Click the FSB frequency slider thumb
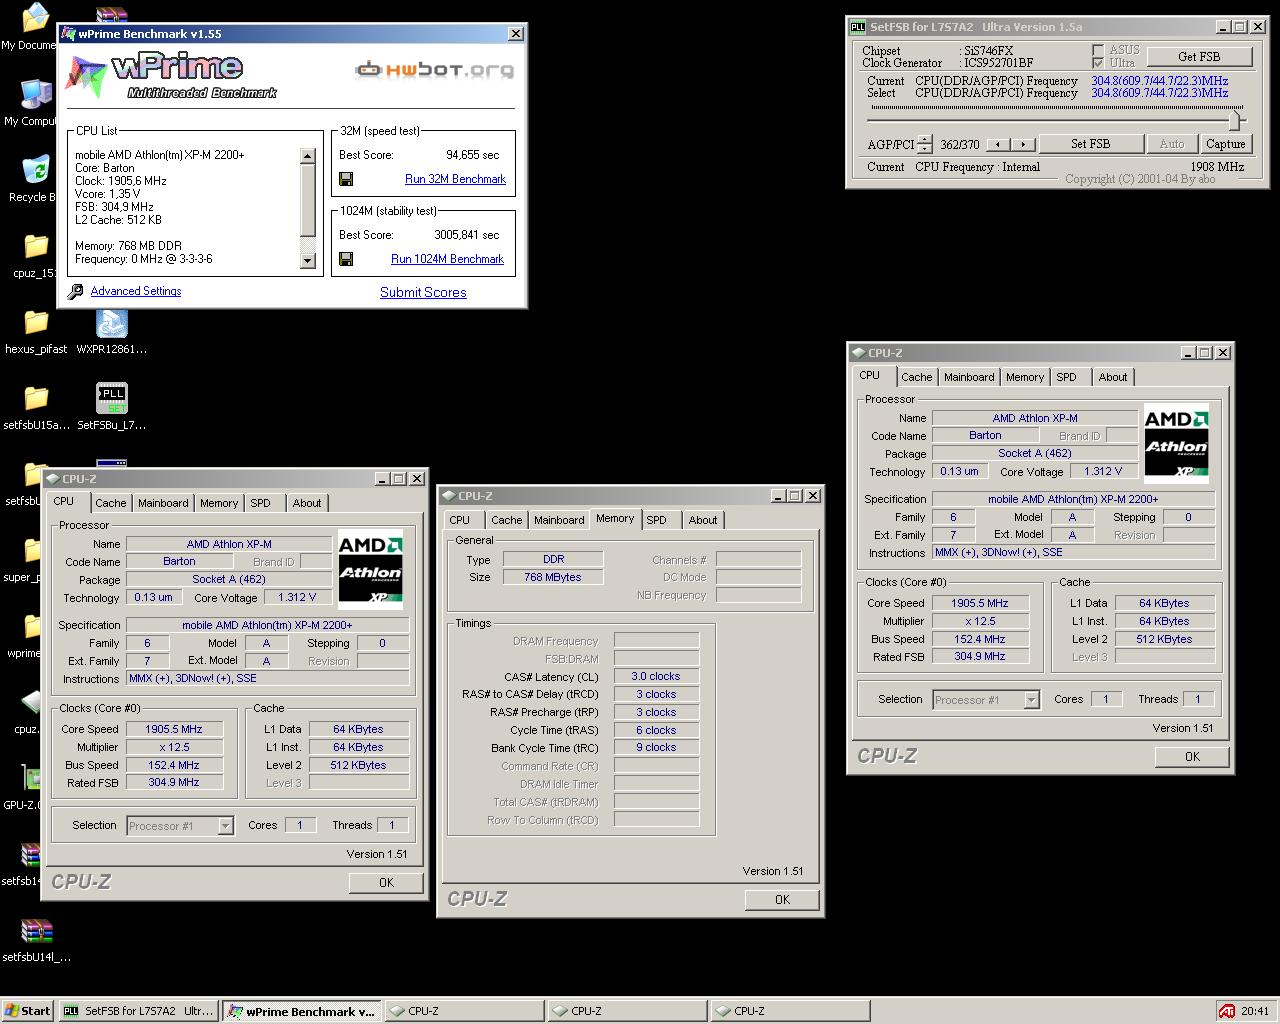 coord(1236,119)
